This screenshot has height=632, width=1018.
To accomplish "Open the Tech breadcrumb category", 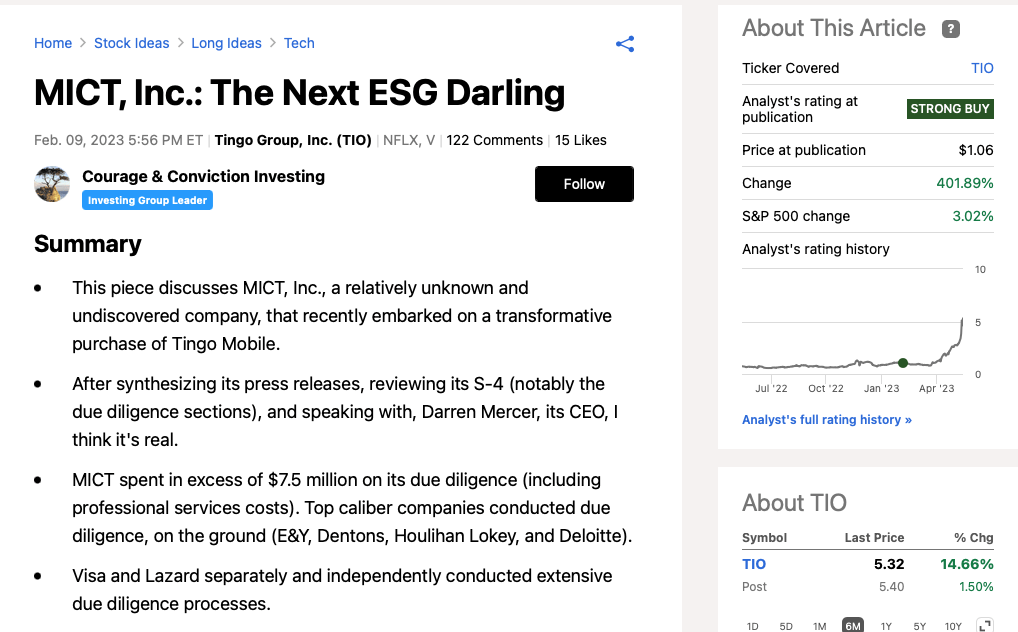I will pyautogui.click(x=299, y=43).
